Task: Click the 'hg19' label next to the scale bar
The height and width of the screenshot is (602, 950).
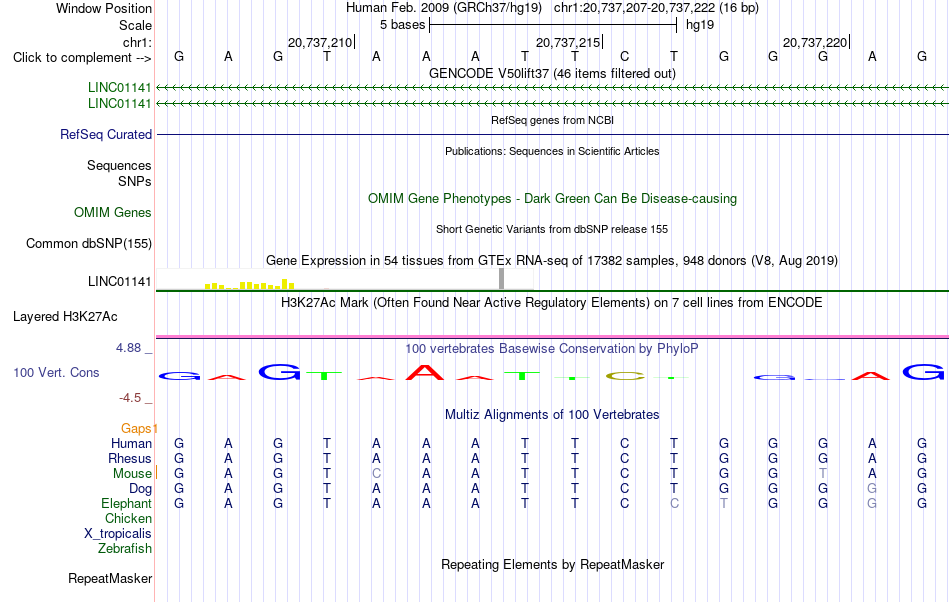Action: [x=700, y=25]
